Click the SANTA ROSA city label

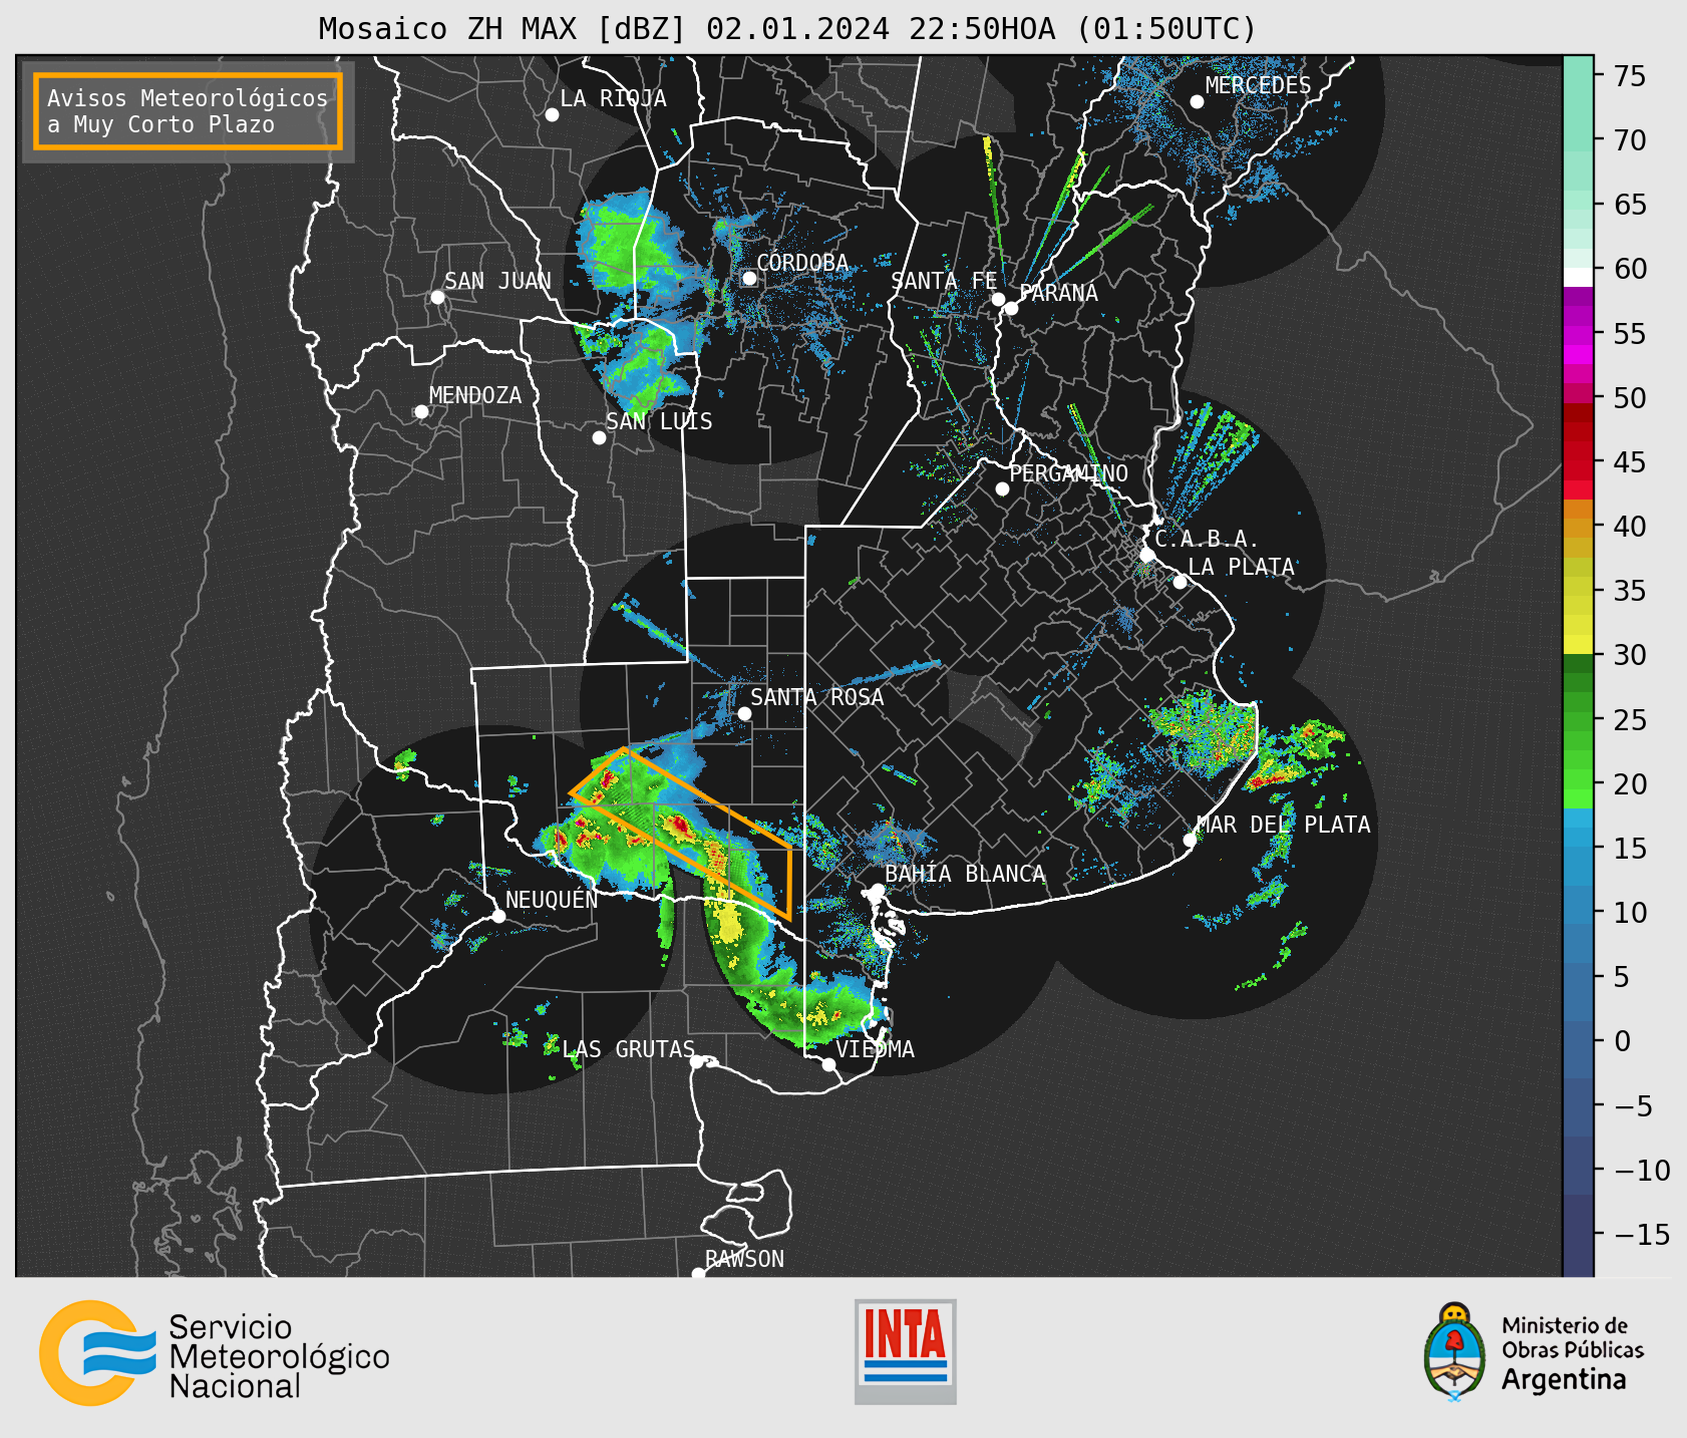point(817,697)
